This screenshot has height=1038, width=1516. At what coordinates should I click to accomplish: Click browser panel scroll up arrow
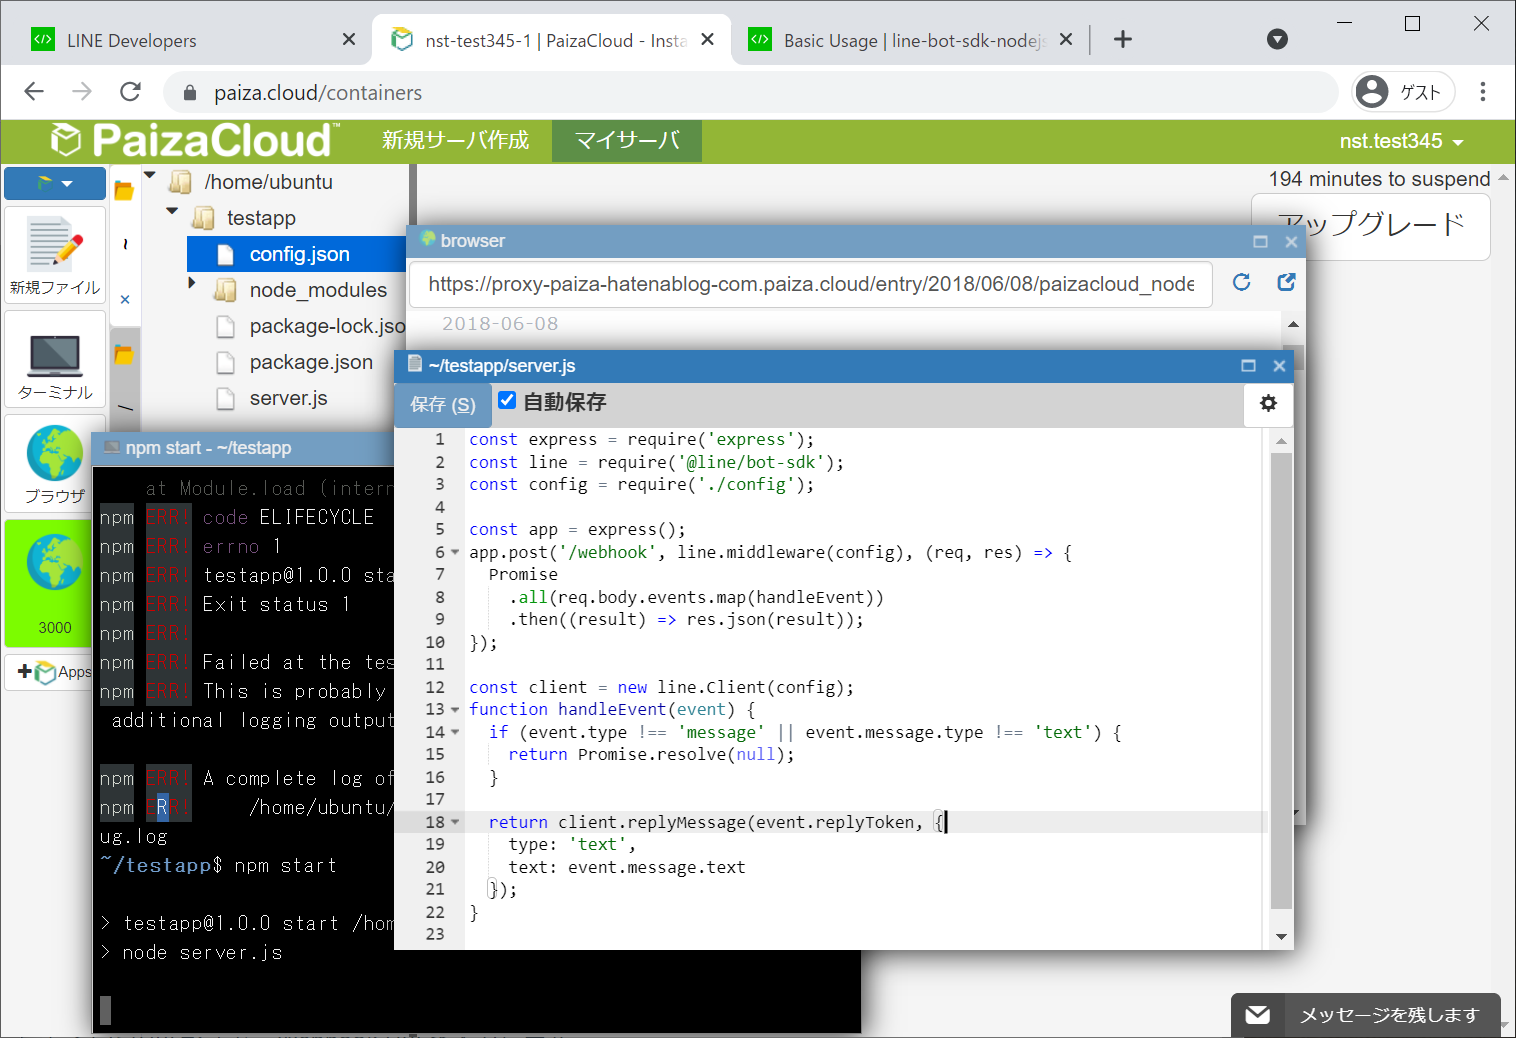click(x=1293, y=324)
